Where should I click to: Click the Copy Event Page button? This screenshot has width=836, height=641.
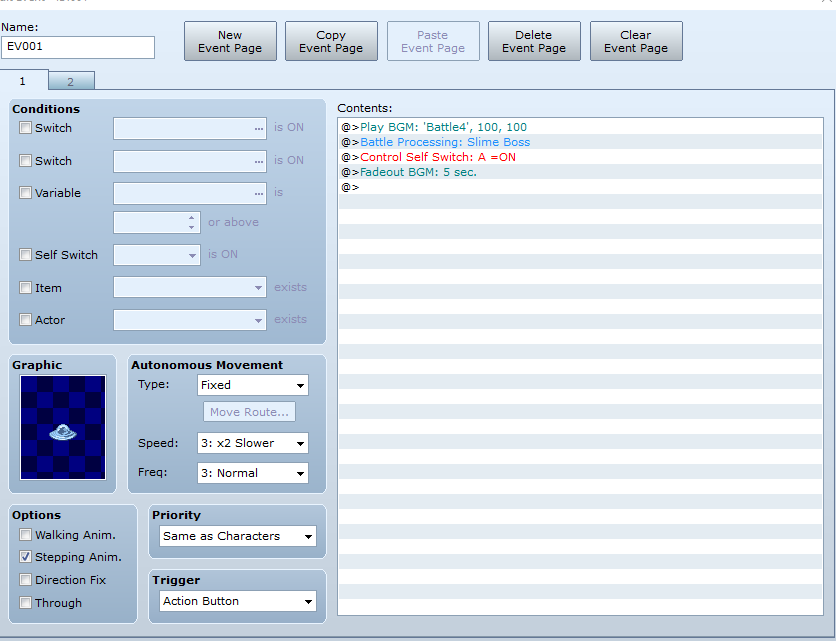tap(331, 41)
